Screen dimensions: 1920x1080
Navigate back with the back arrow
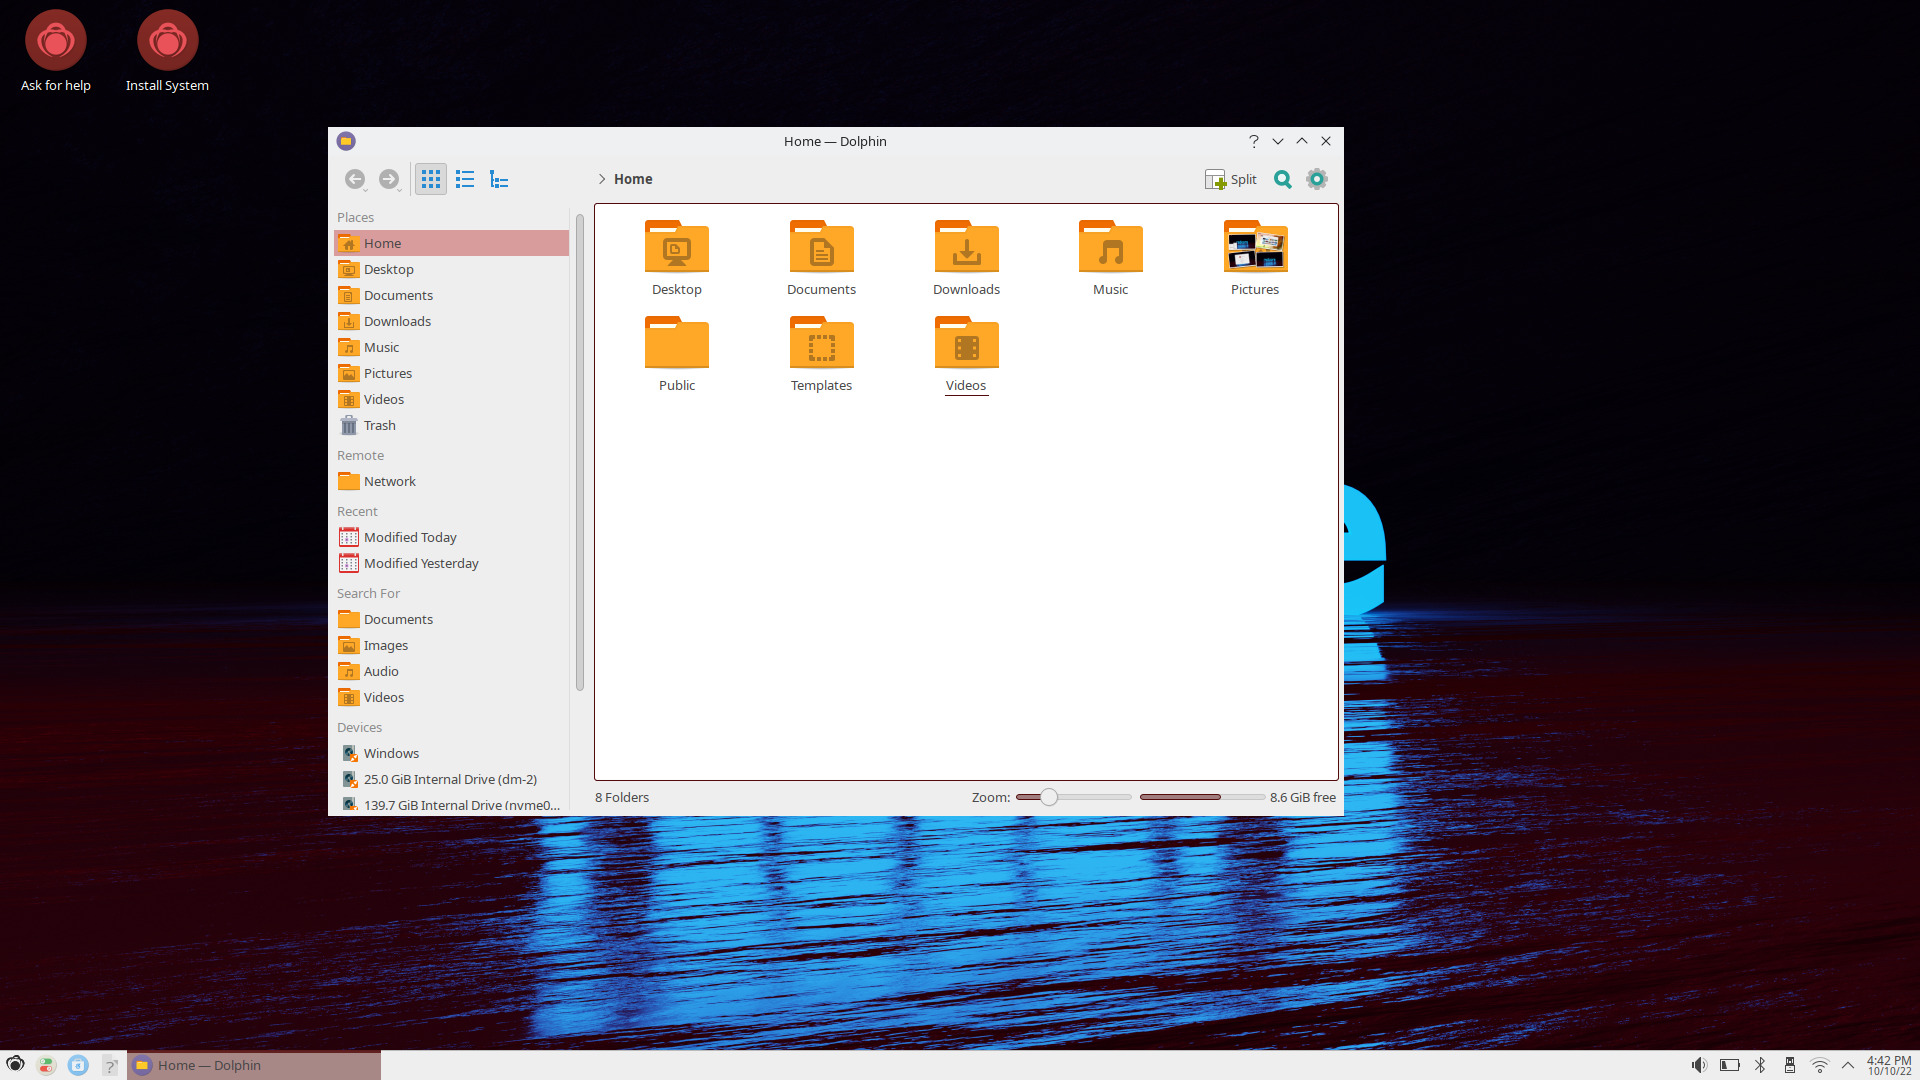355,179
